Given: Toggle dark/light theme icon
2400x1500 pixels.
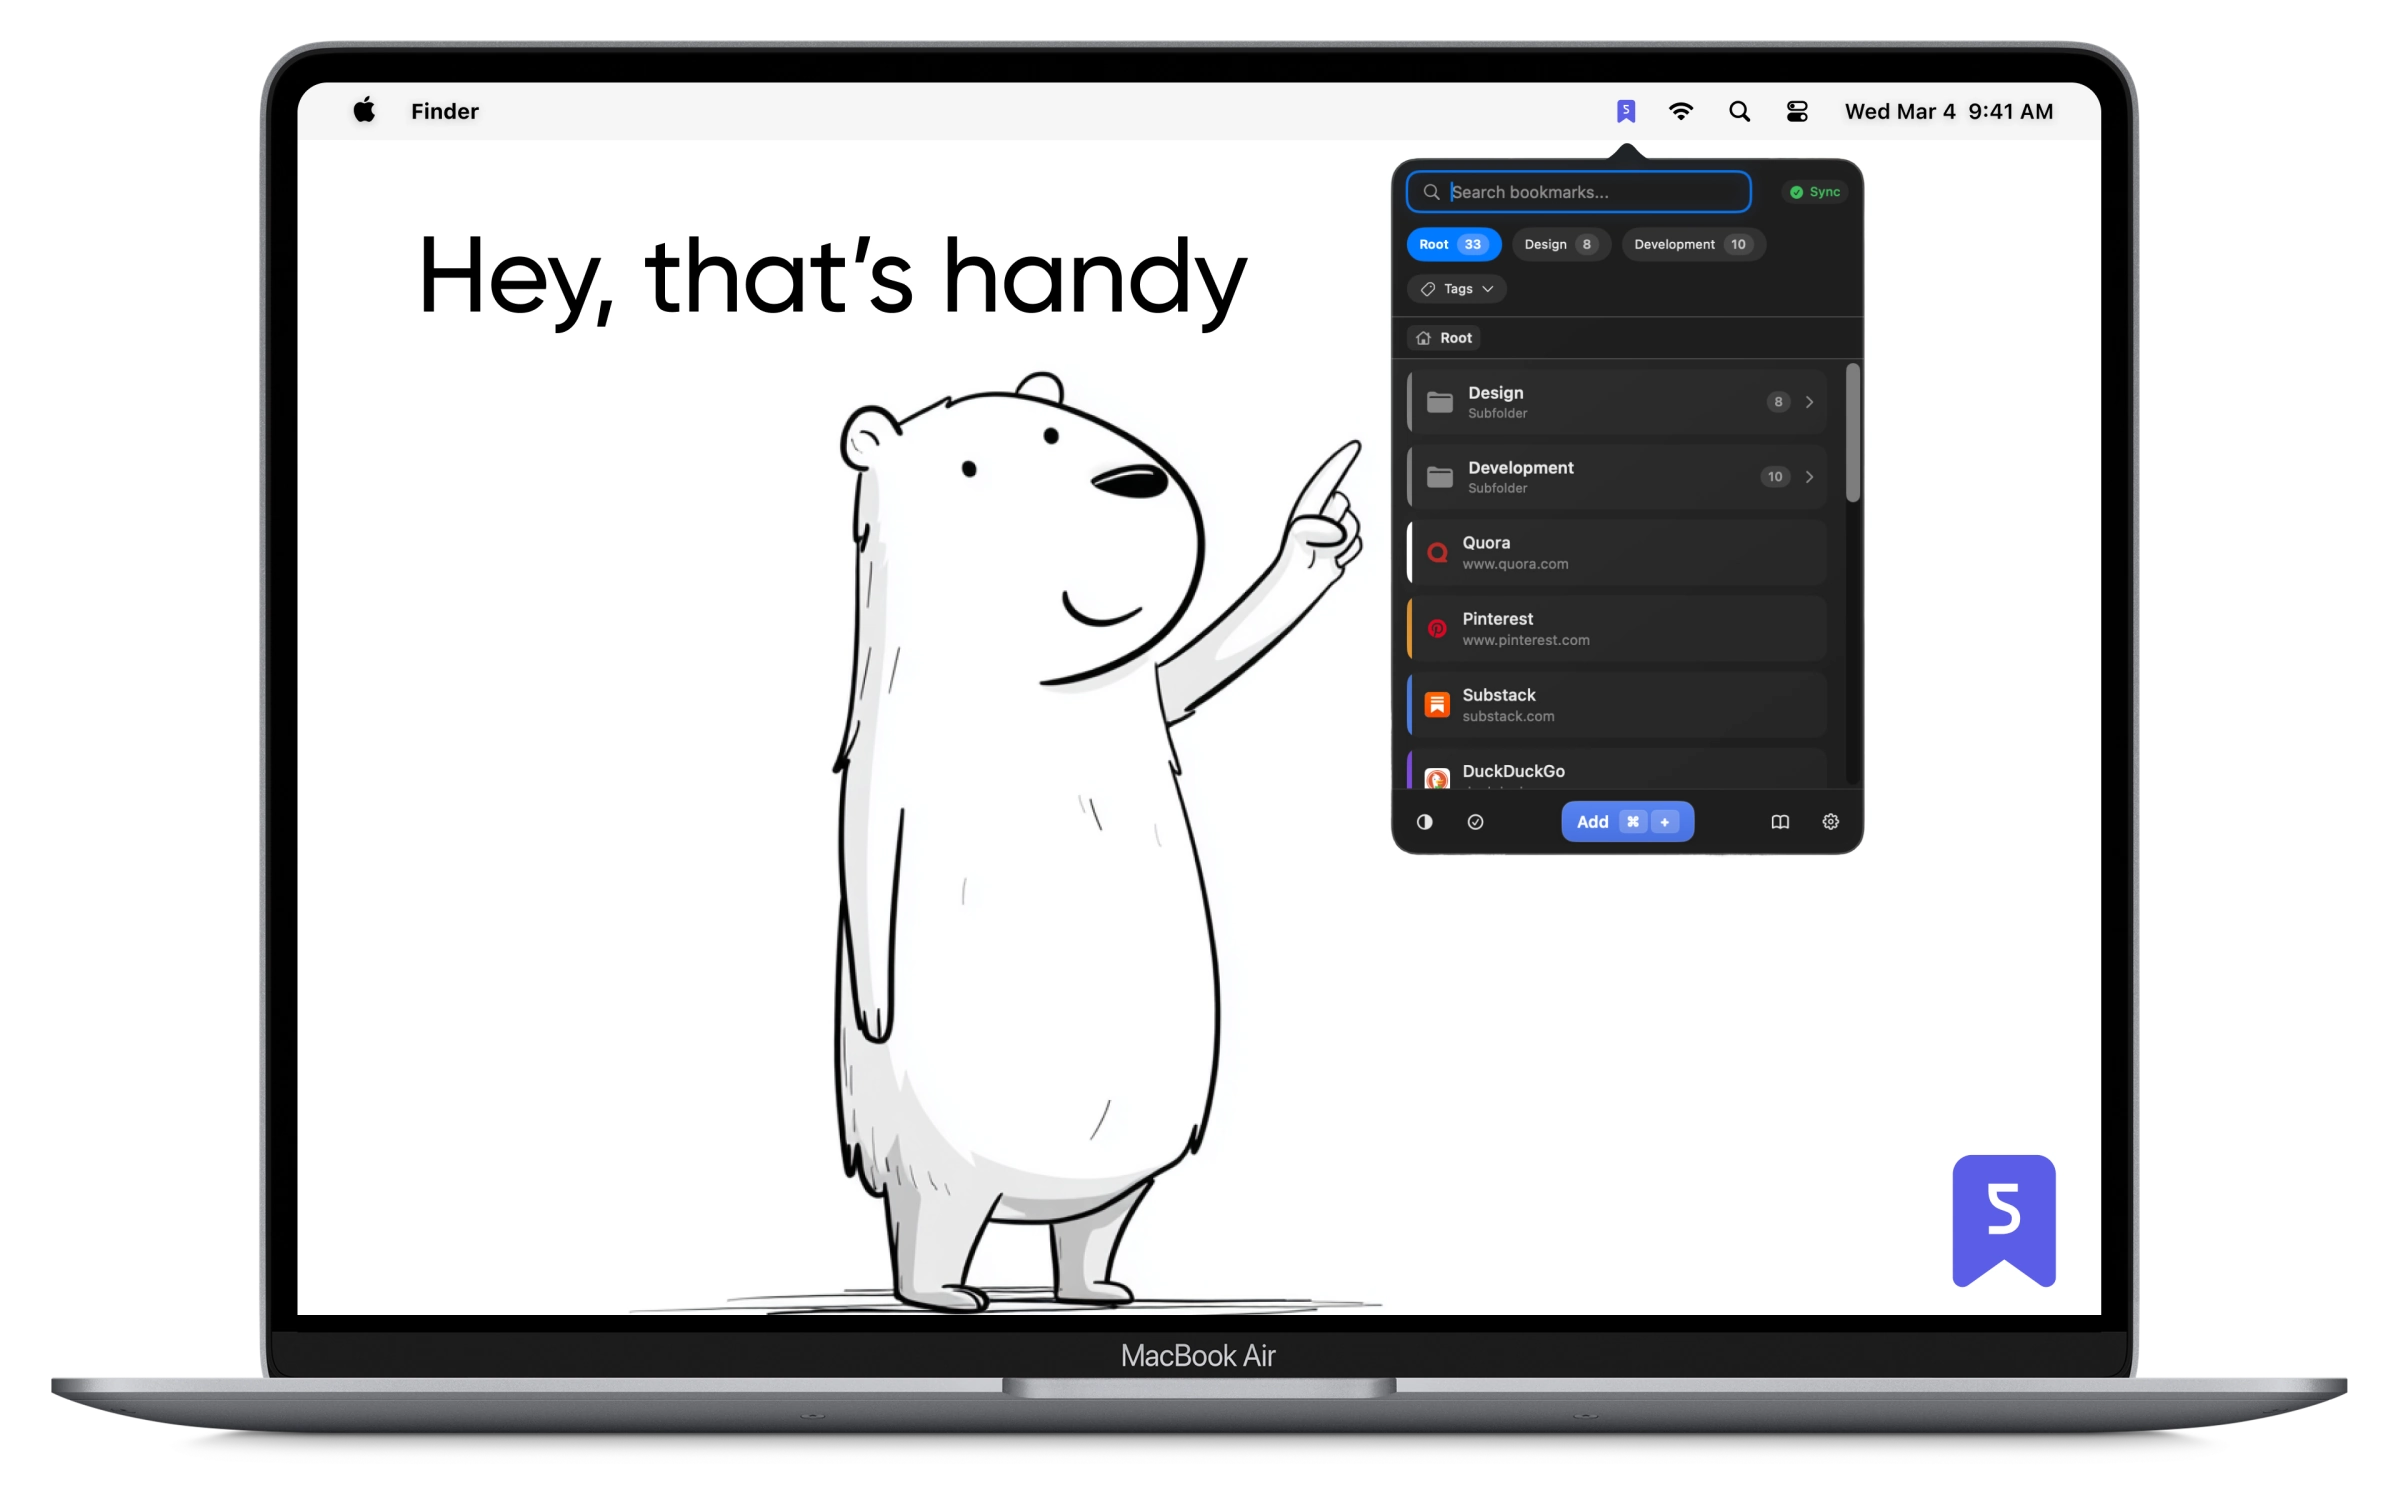Looking at the screenshot, I should 1425,822.
